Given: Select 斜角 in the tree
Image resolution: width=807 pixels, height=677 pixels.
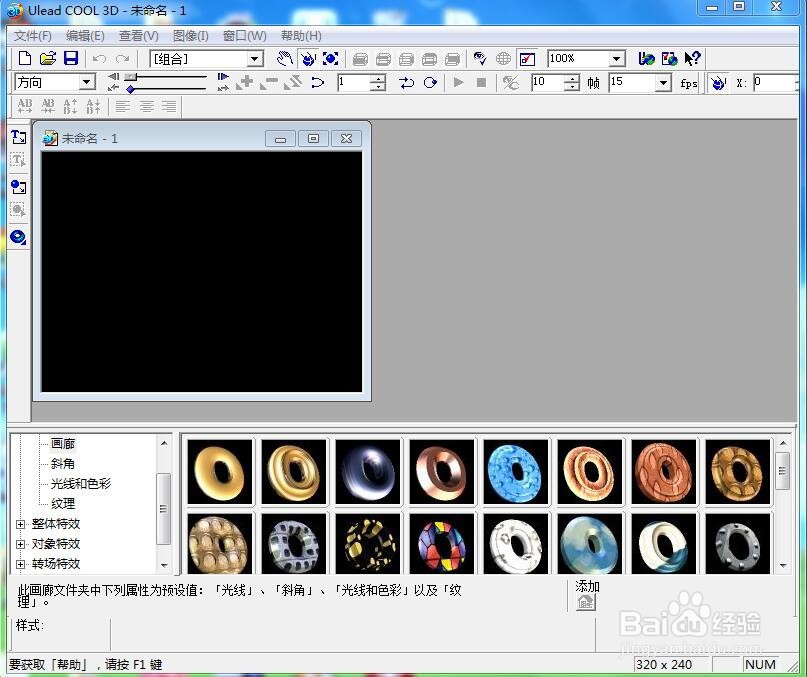Looking at the screenshot, I should click(63, 463).
